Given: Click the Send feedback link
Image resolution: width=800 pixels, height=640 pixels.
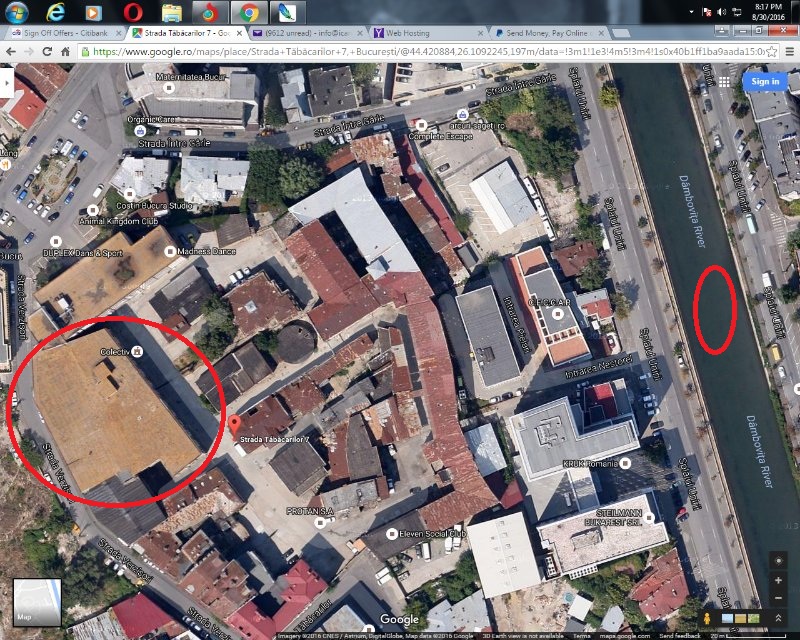Looking at the screenshot, I should tap(679, 635).
